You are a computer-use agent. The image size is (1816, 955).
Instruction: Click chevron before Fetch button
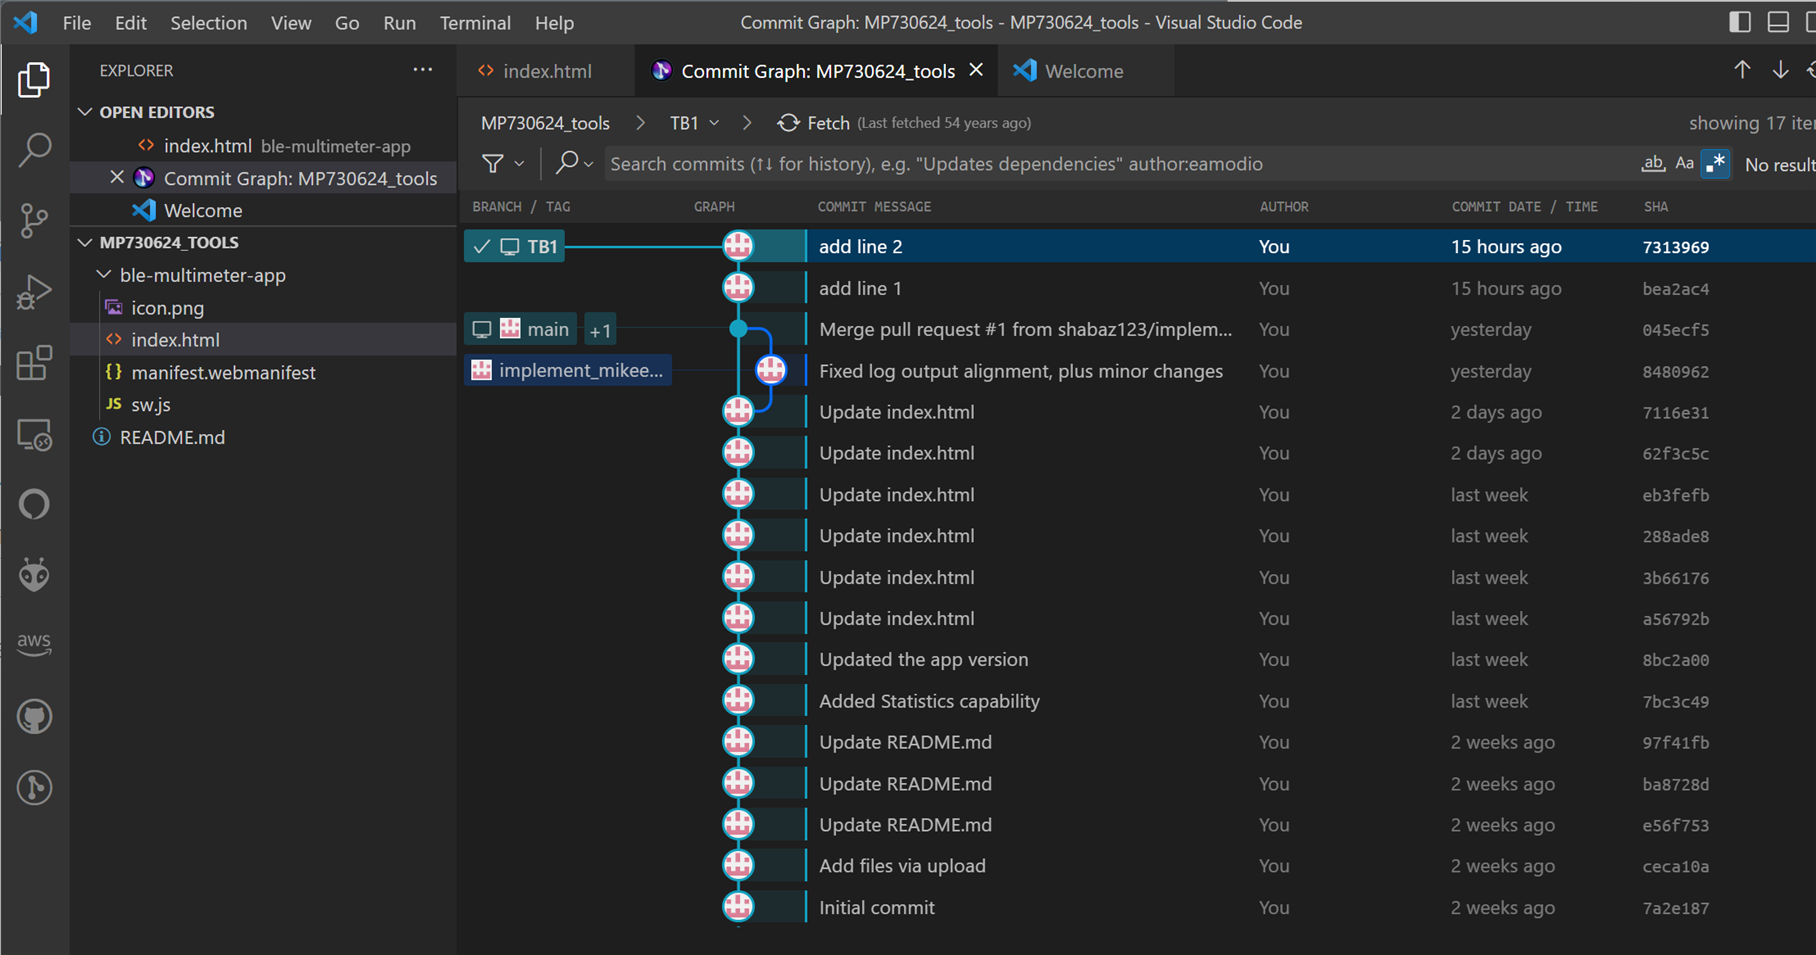(747, 123)
